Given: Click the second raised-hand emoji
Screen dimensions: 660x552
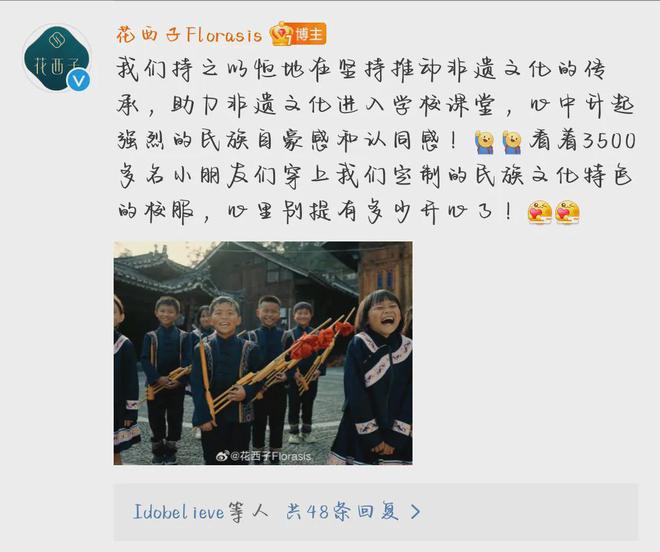Looking at the screenshot, I should [x=512, y=142].
